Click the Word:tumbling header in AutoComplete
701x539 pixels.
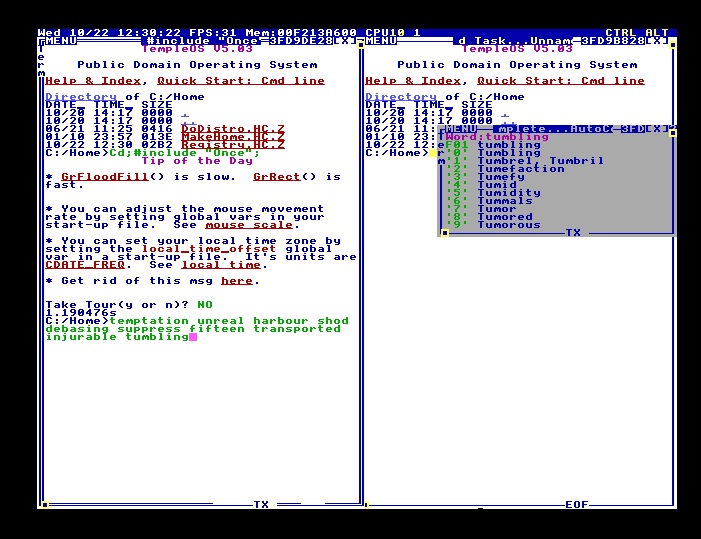pyautogui.click(x=497, y=137)
